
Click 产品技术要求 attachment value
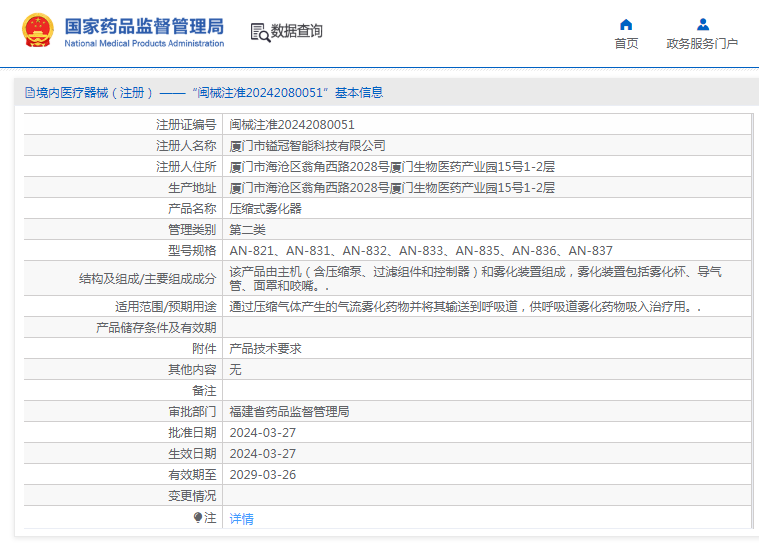click(265, 348)
